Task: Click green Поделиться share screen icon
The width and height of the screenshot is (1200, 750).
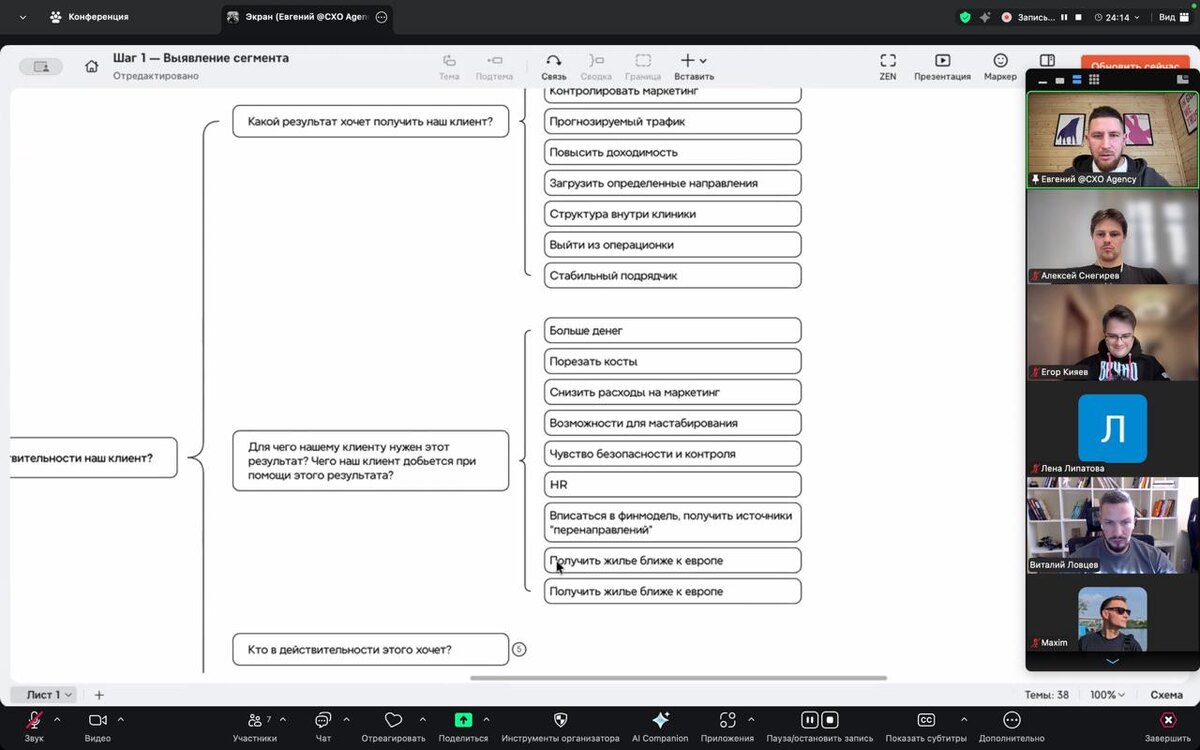Action: coord(463,720)
